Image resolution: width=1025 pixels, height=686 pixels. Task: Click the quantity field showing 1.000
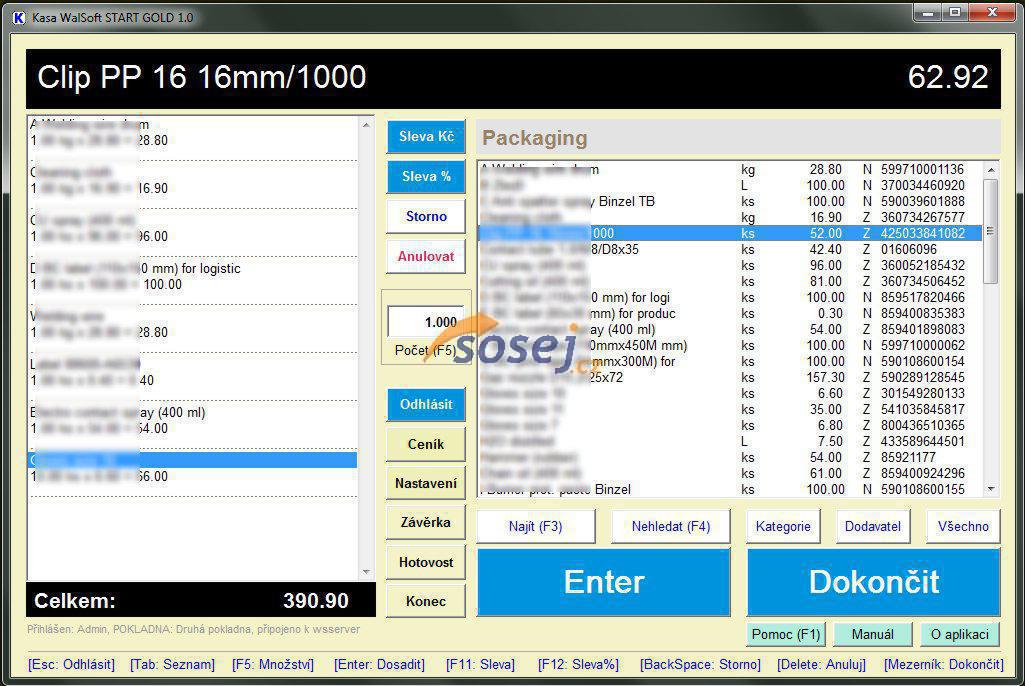tap(425, 322)
